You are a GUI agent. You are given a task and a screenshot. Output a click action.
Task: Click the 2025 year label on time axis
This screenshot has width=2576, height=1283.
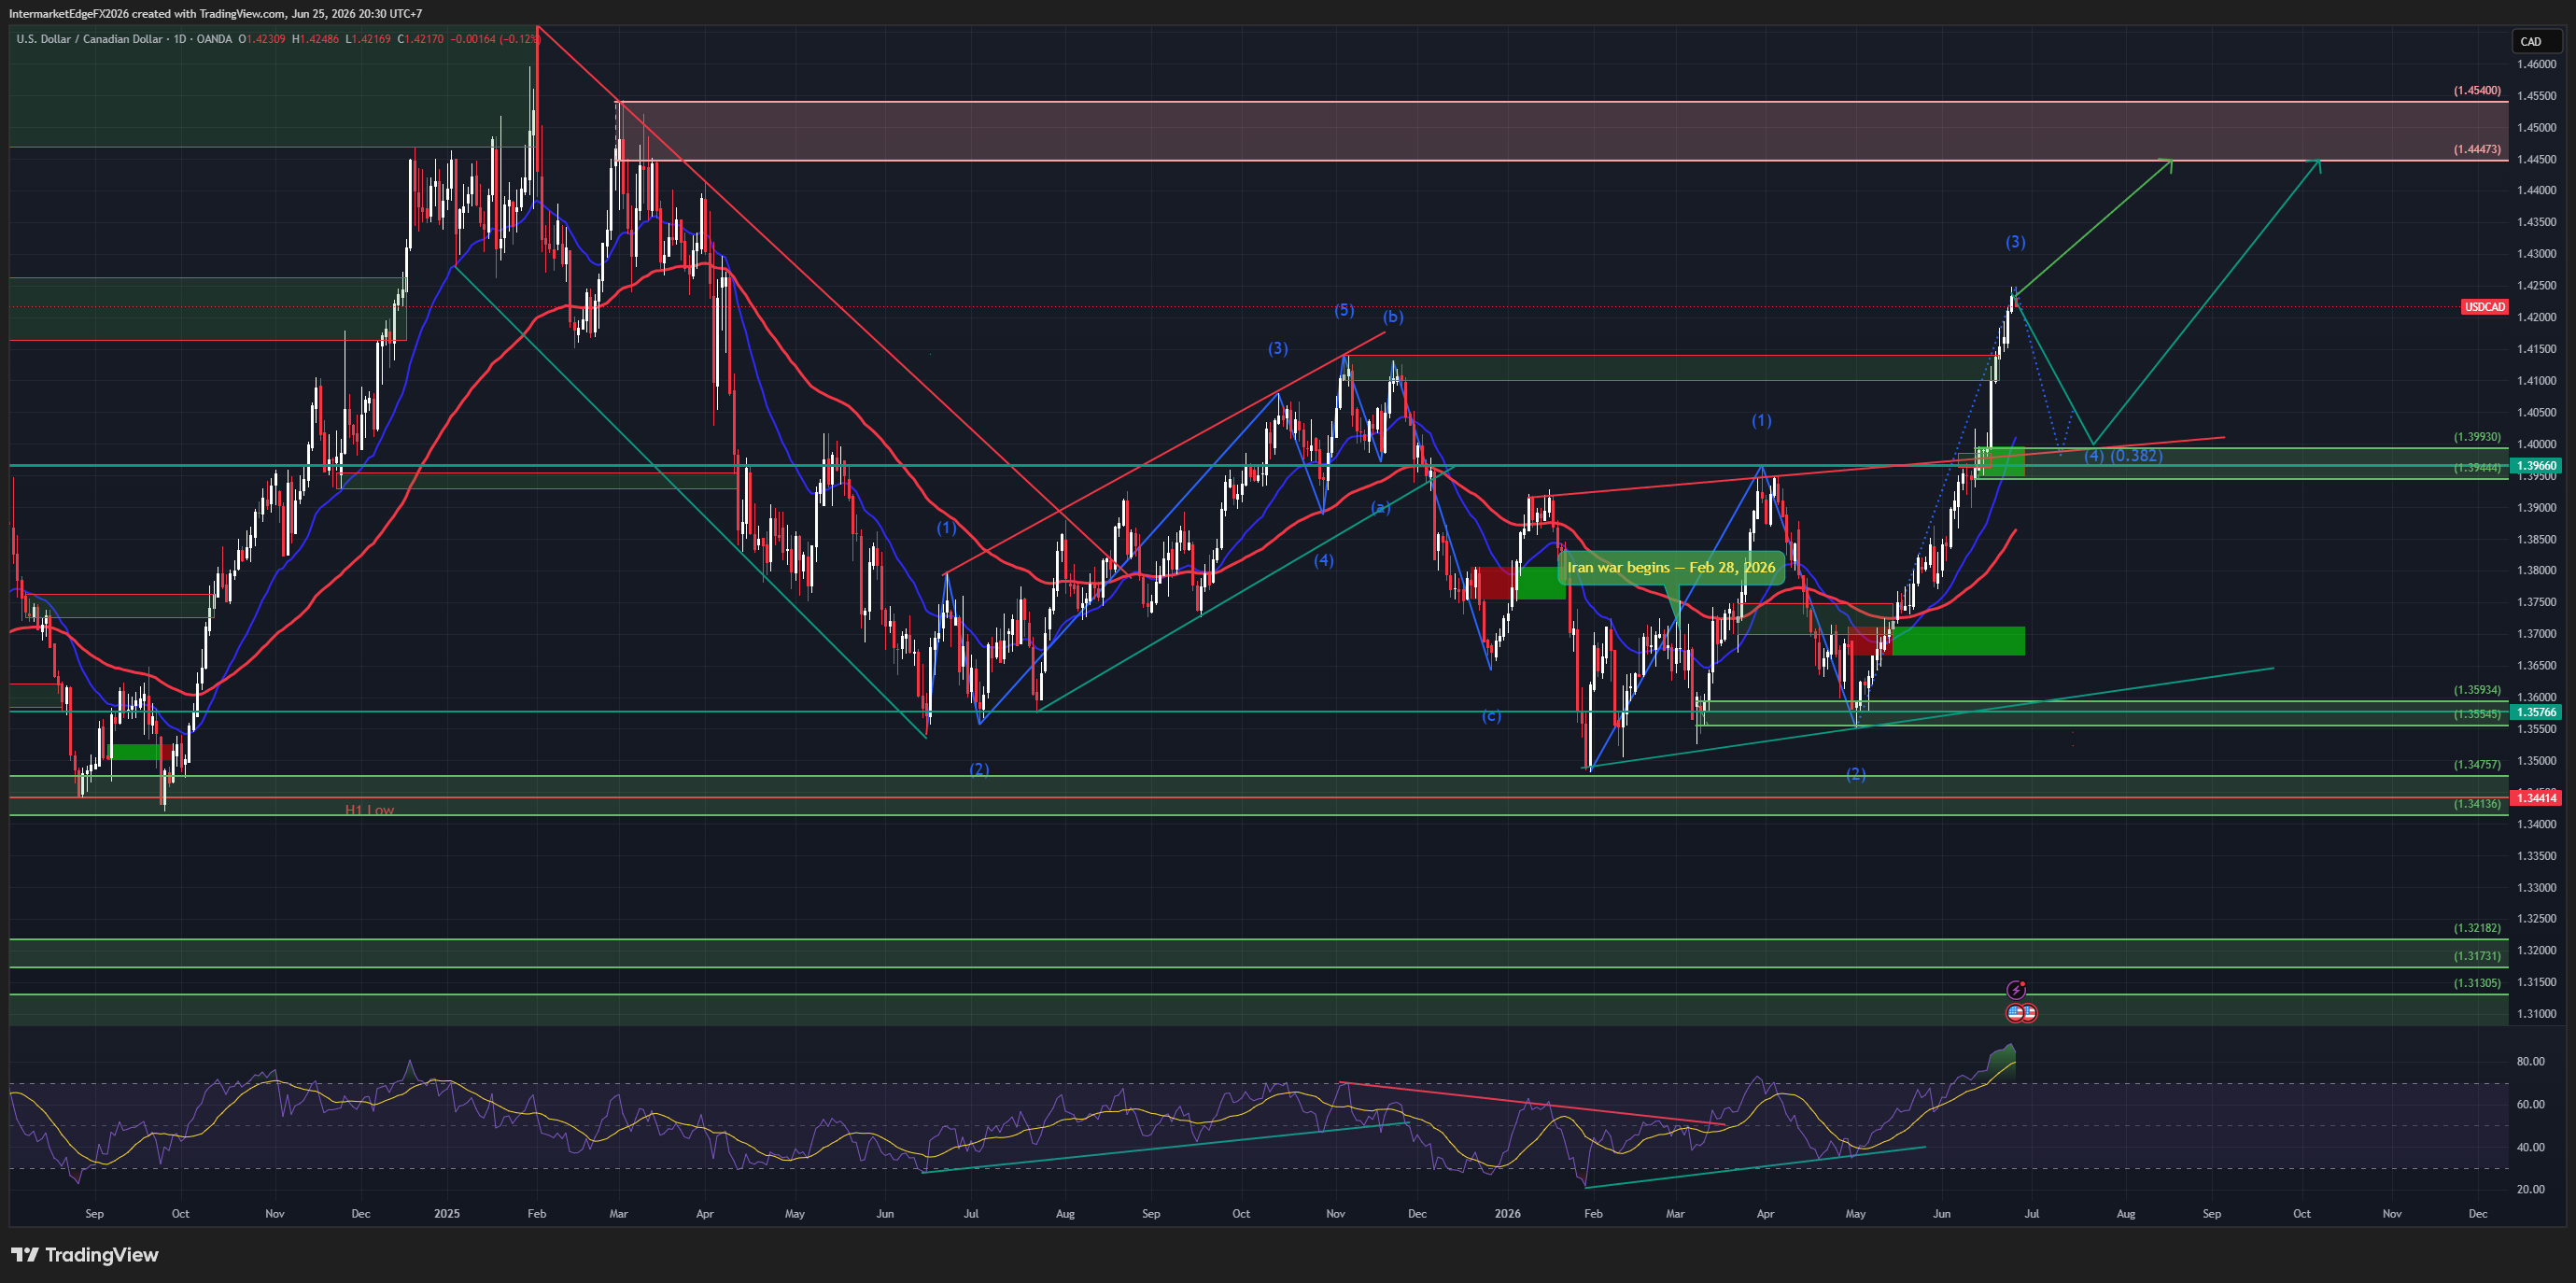tap(447, 1213)
